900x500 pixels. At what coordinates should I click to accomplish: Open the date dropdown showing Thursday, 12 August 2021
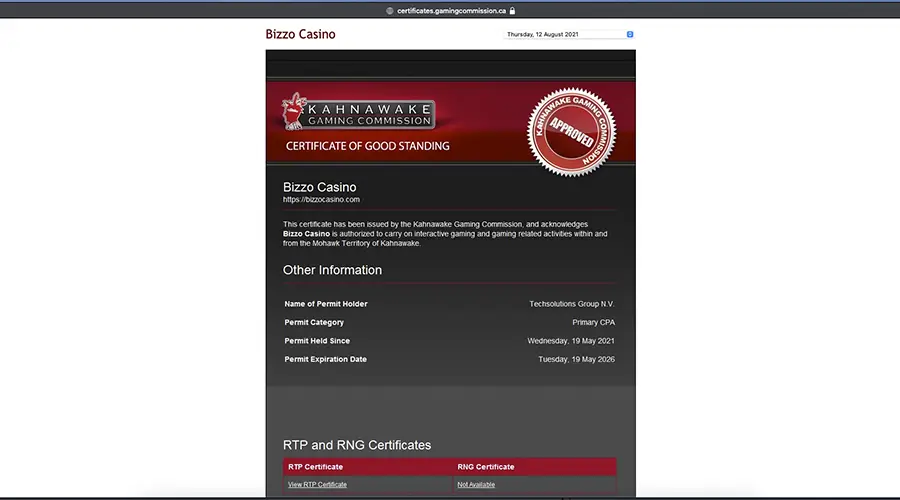click(569, 34)
